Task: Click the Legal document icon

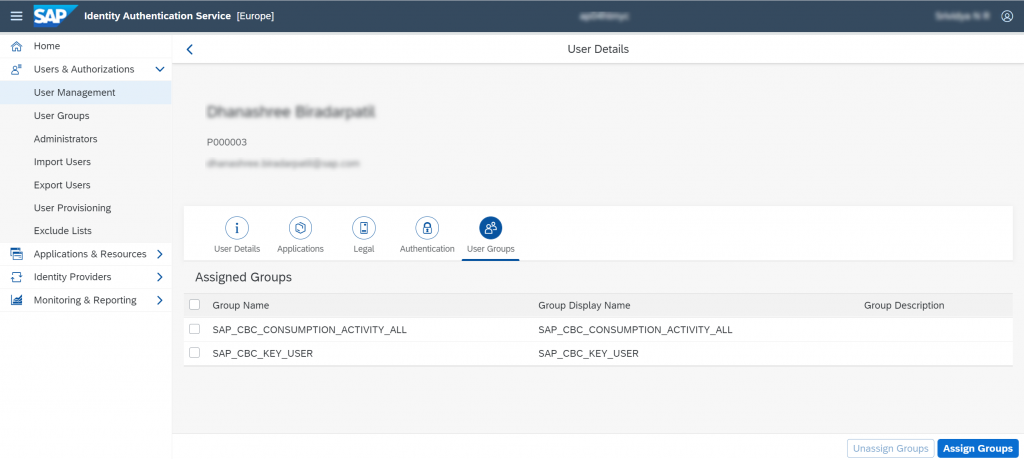Action: tap(364, 228)
